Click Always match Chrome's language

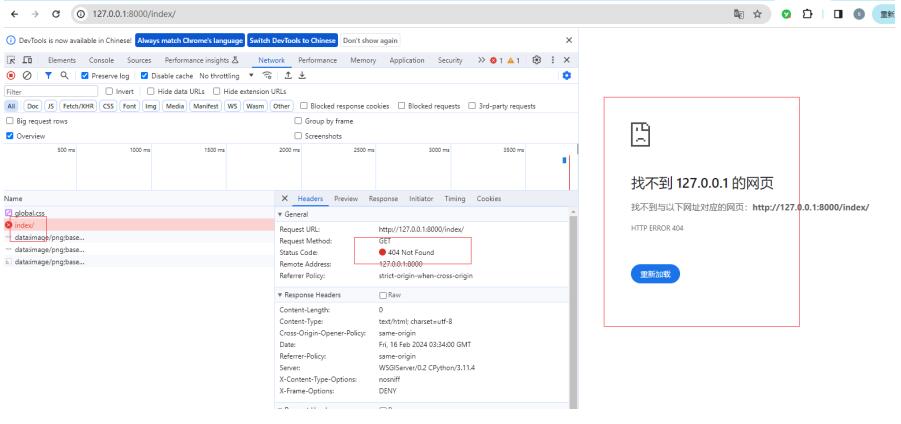(x=190, y=40)
